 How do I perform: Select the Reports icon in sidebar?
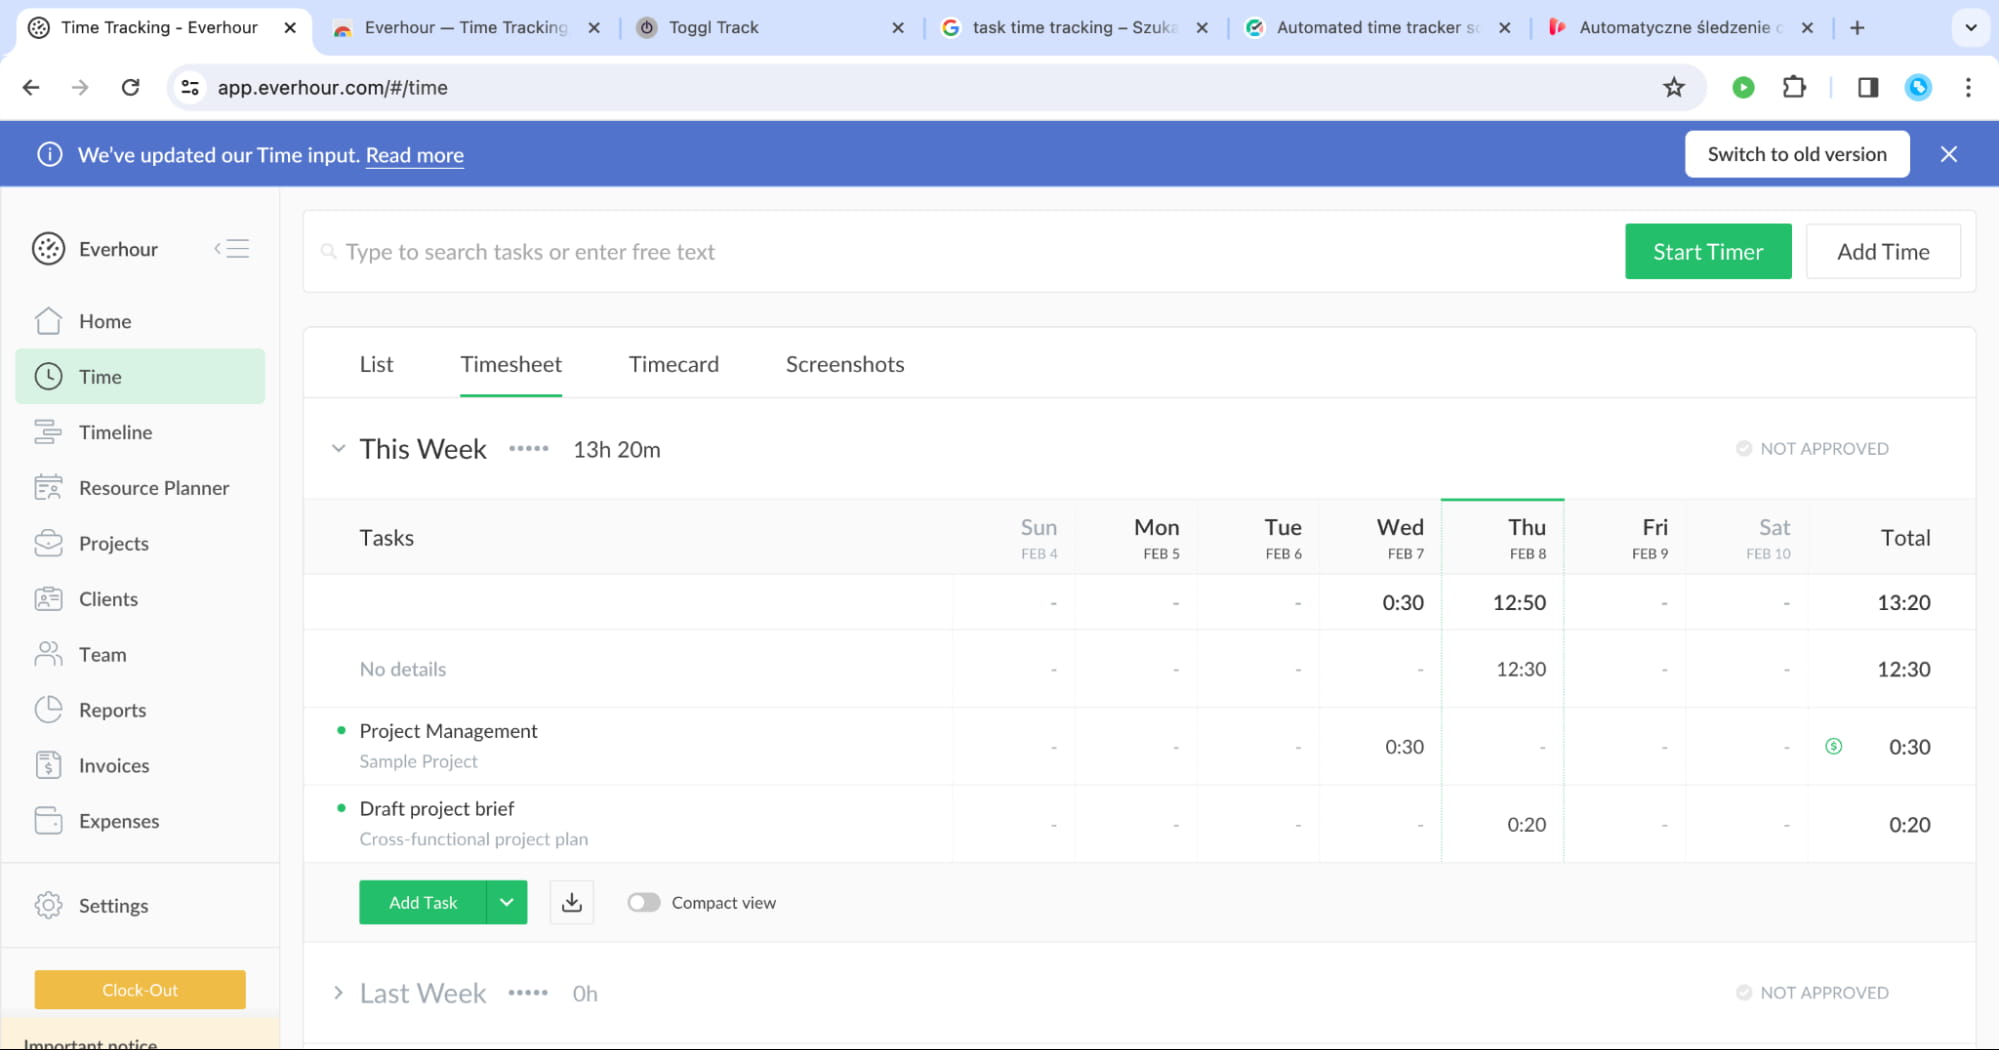click(x=48, y=709)
